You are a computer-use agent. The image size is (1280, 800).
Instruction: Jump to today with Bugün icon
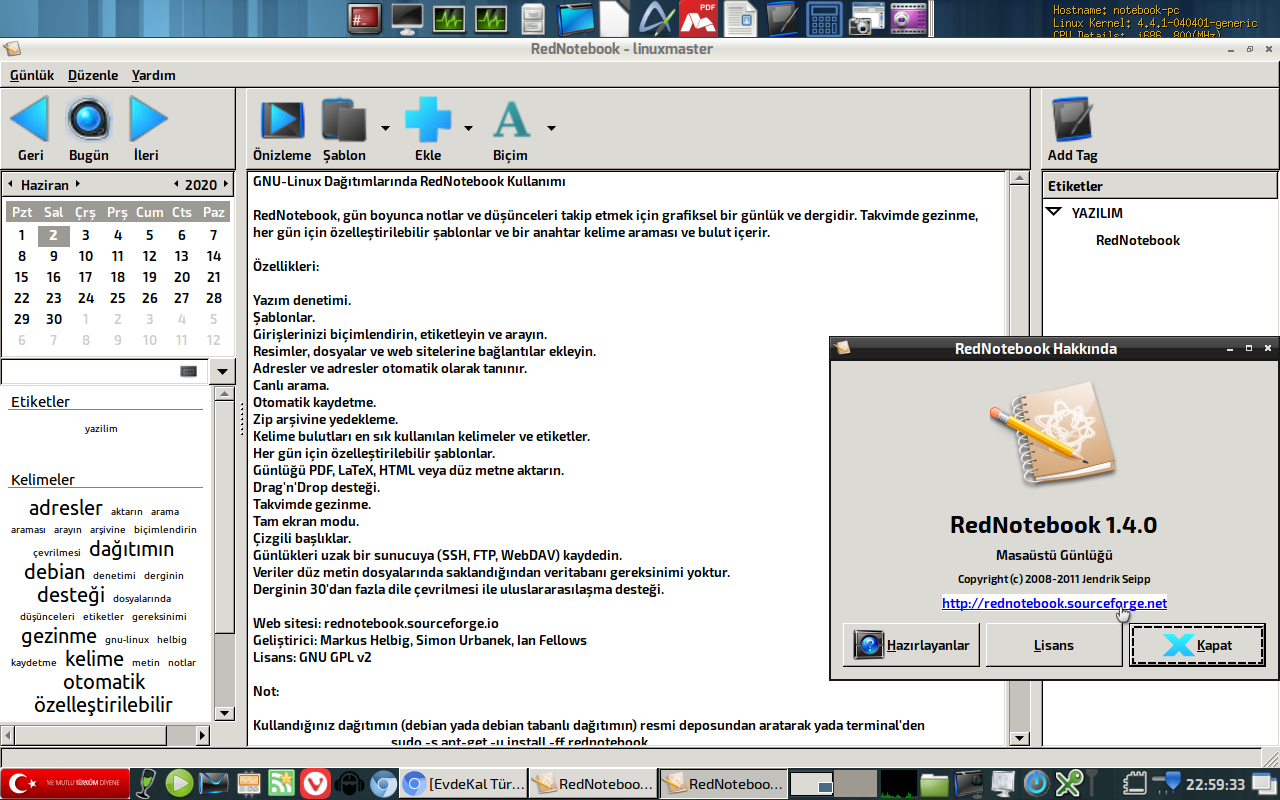(x=88, y=120)
